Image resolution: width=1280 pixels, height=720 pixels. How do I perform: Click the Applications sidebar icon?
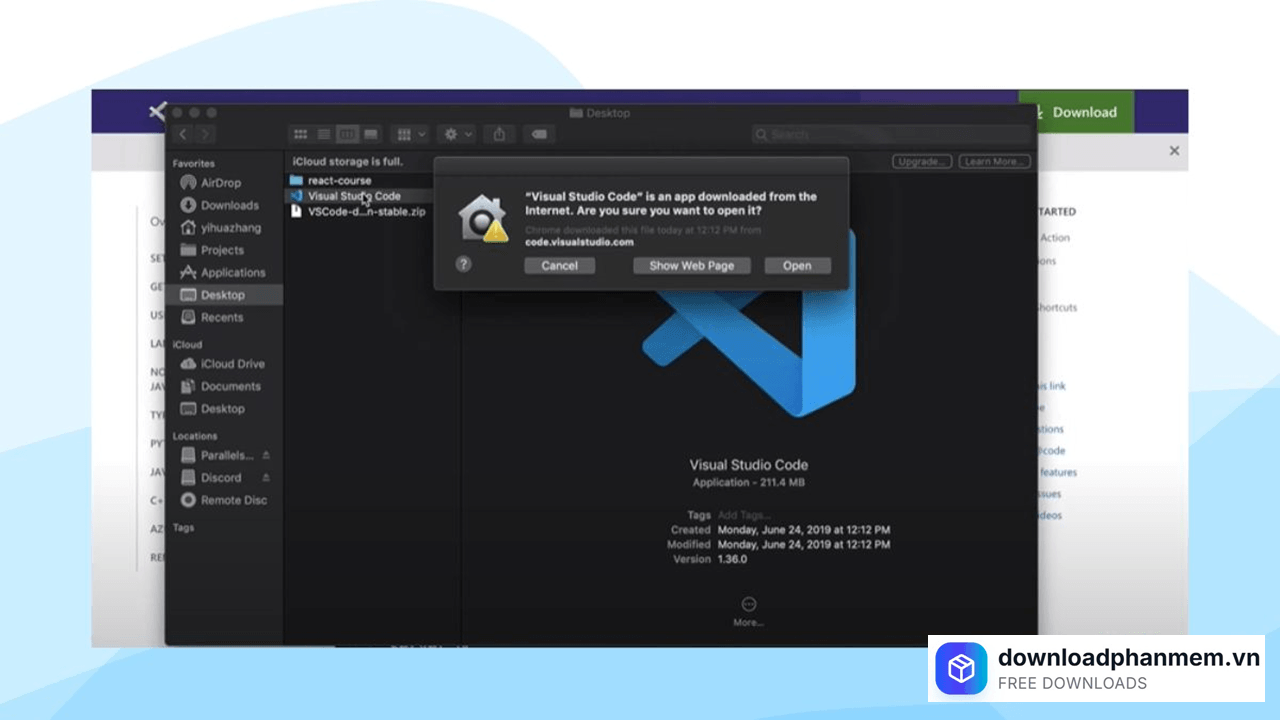tap(188, 272)
